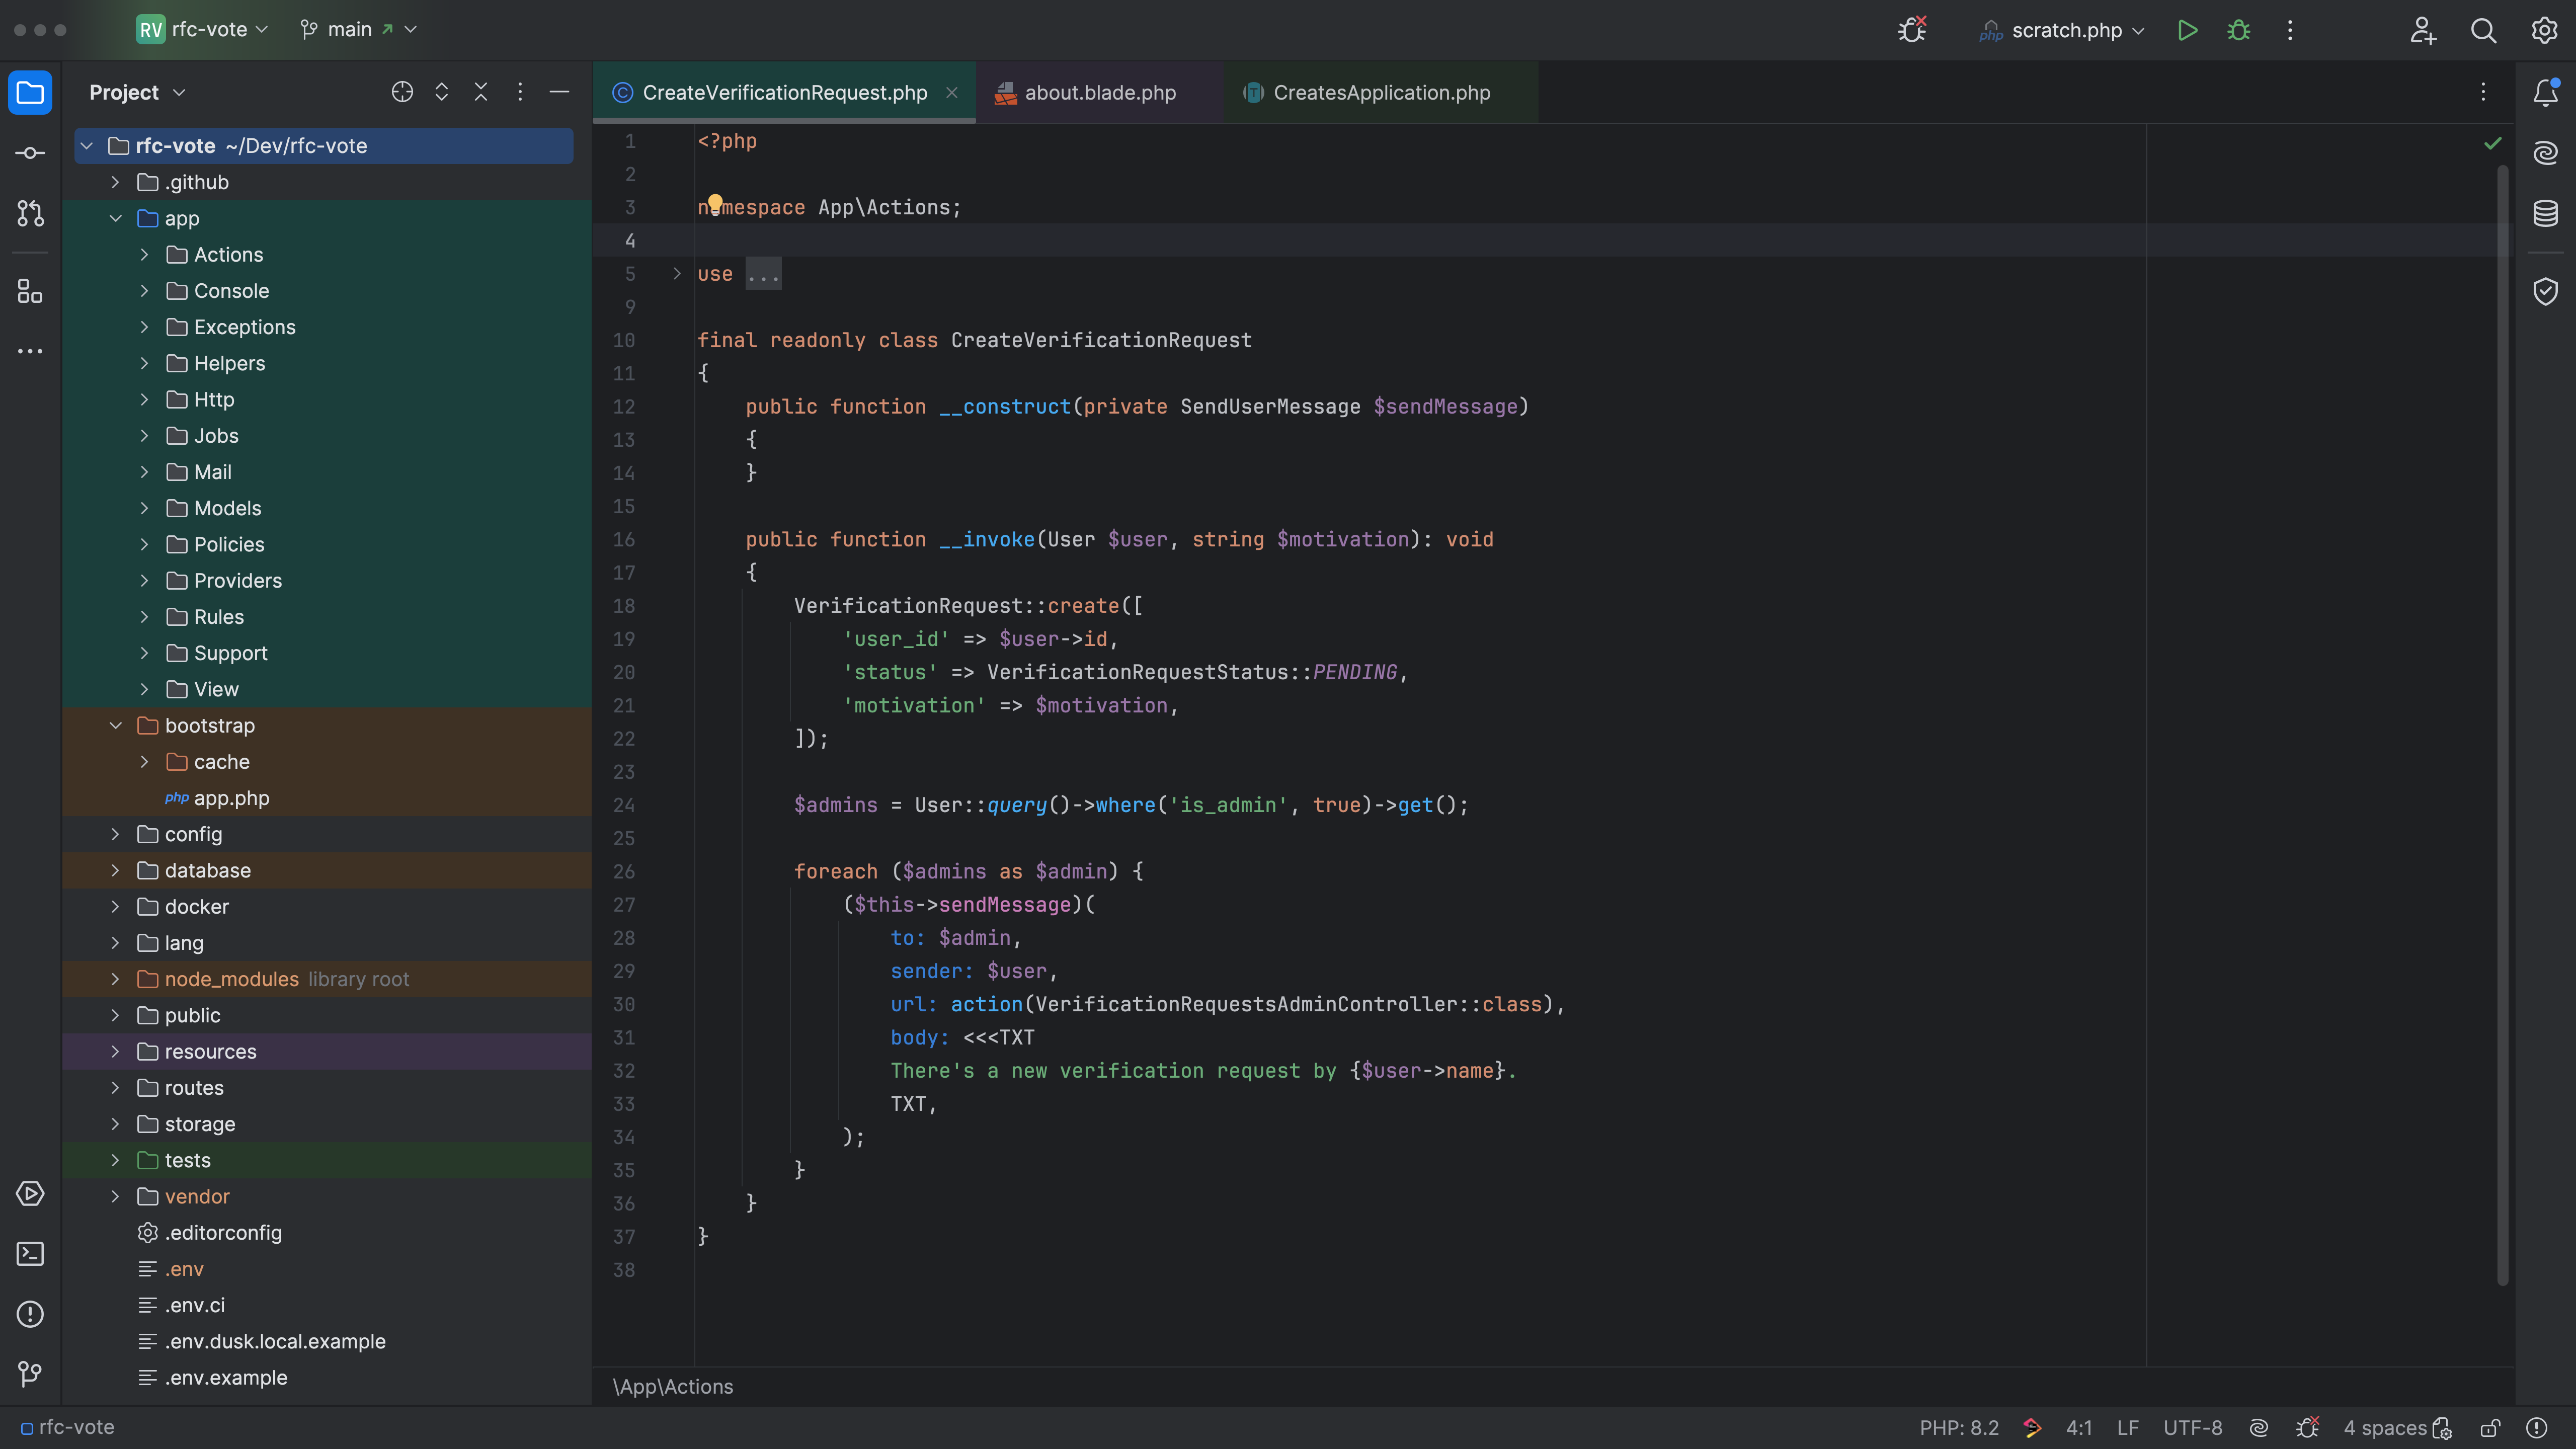Collapse the bootstrap folder
The image size is (2576, 1449).
coord(116,726)
